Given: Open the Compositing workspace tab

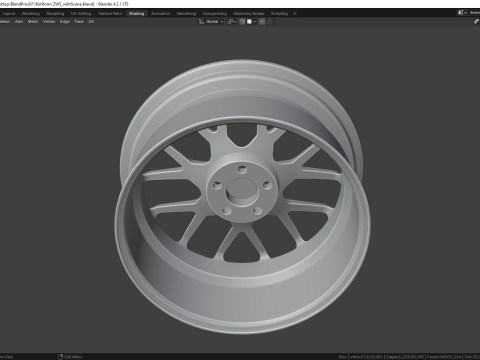Looking at the screenshot, I should (215, 14).
